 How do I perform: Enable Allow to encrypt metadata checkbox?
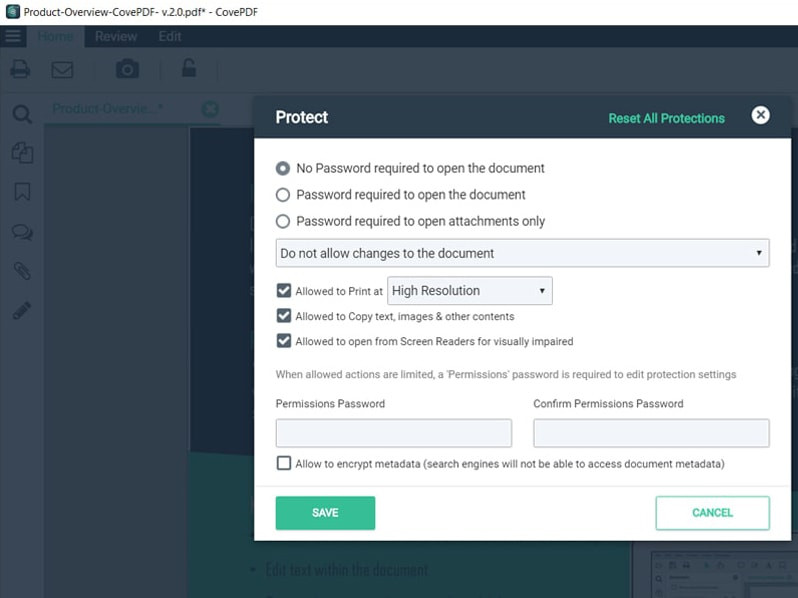(284, 463)
